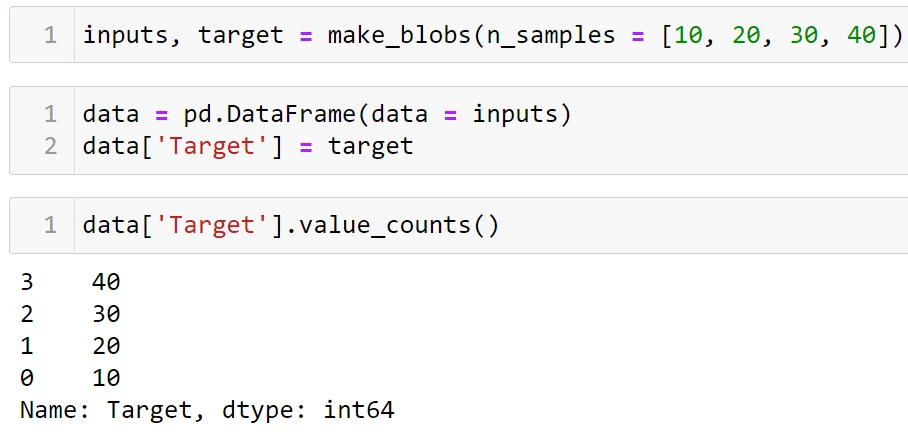Select line number 1 of the value_counts cell
The width and height of the screenshot is (908, 434).
[x=50, y=225]
